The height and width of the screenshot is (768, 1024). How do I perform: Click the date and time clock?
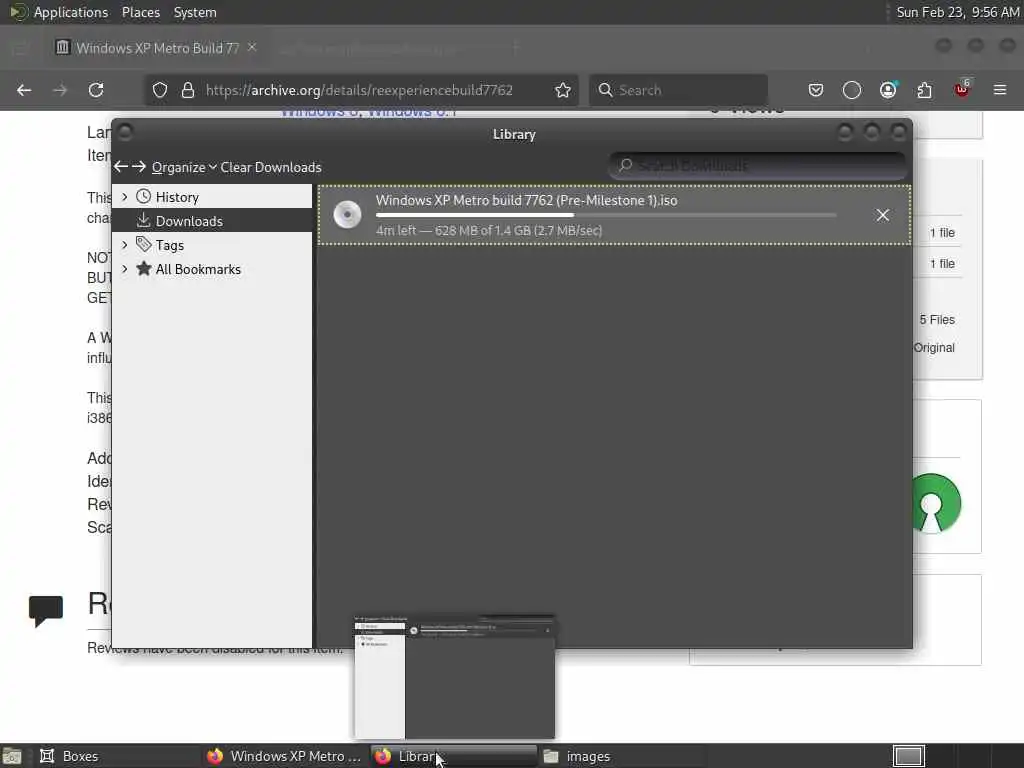(x=957, y=12)
